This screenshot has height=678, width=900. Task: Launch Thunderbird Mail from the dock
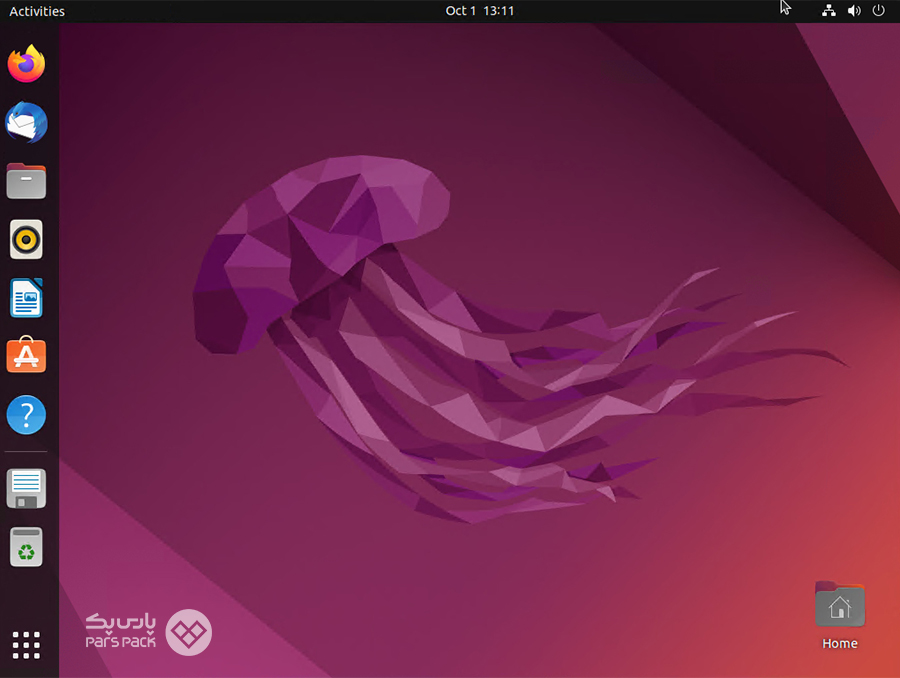pyautogui.click(x=26, y=122)
